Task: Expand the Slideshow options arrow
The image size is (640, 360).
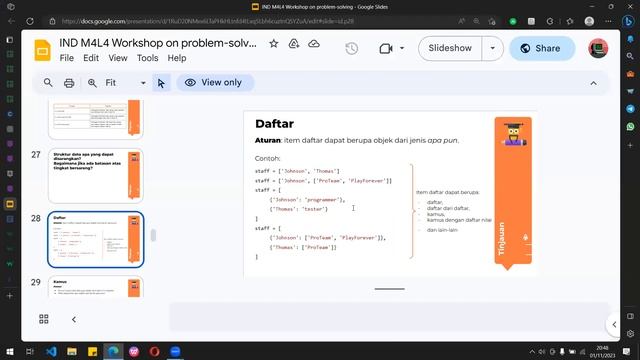Action: click(x=493, y=48)
